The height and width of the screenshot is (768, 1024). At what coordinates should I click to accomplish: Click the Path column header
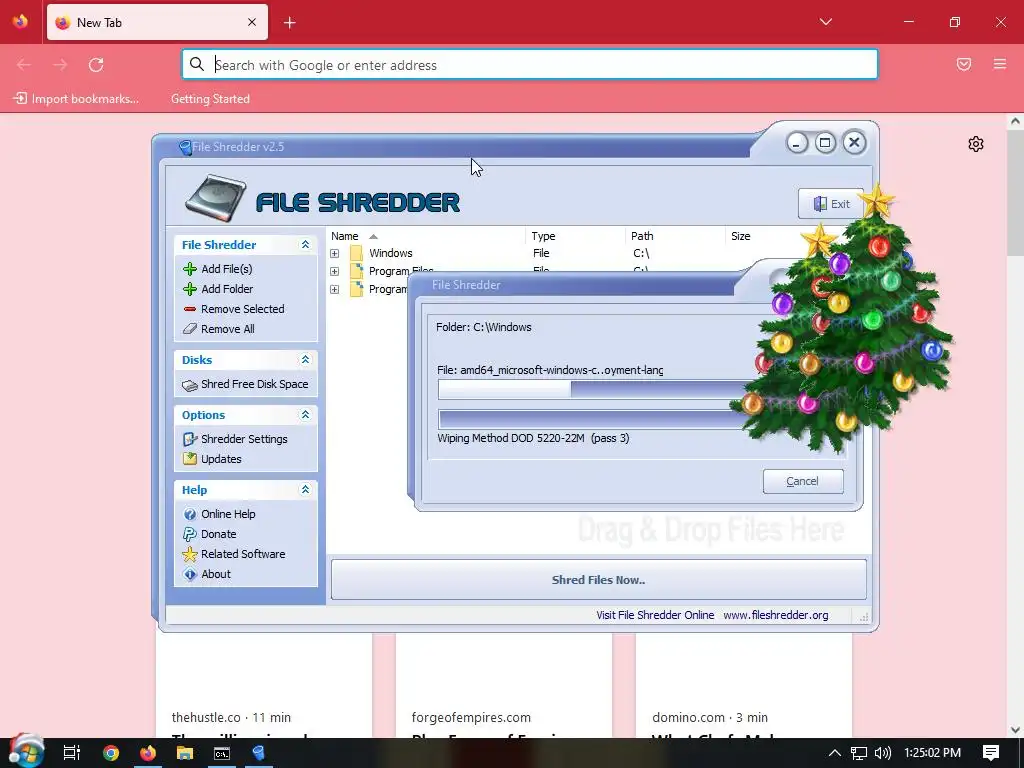[x=675, y=236]
